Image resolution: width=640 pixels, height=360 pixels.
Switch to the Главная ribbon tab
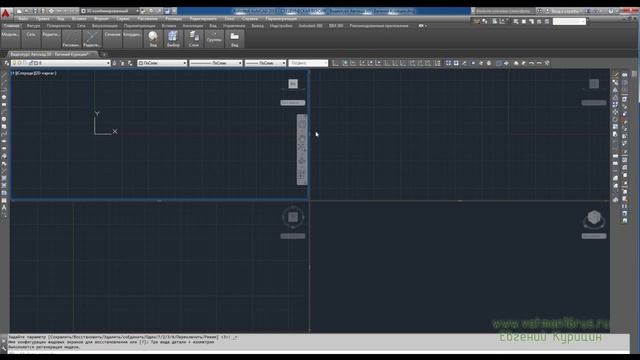tap(11, 26)
